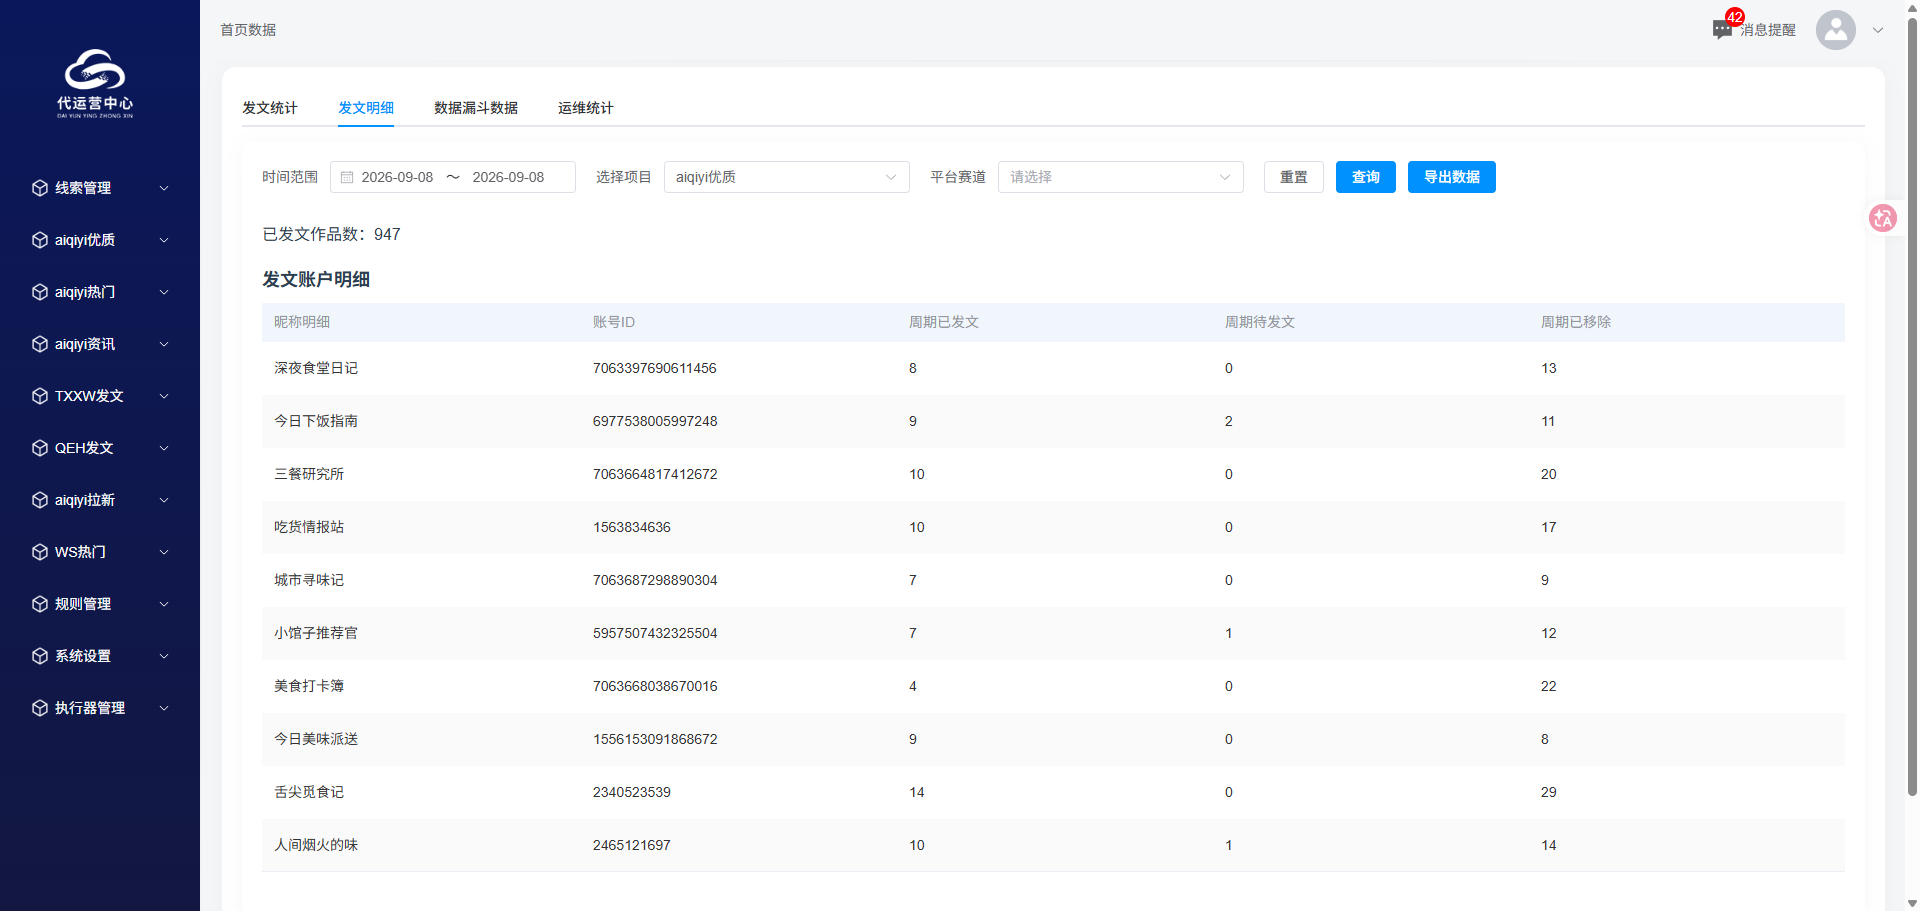Click the 查询 button
Image resolution: width=1920 pixels, height=911 pixels.
click(x=1366, y=177)
